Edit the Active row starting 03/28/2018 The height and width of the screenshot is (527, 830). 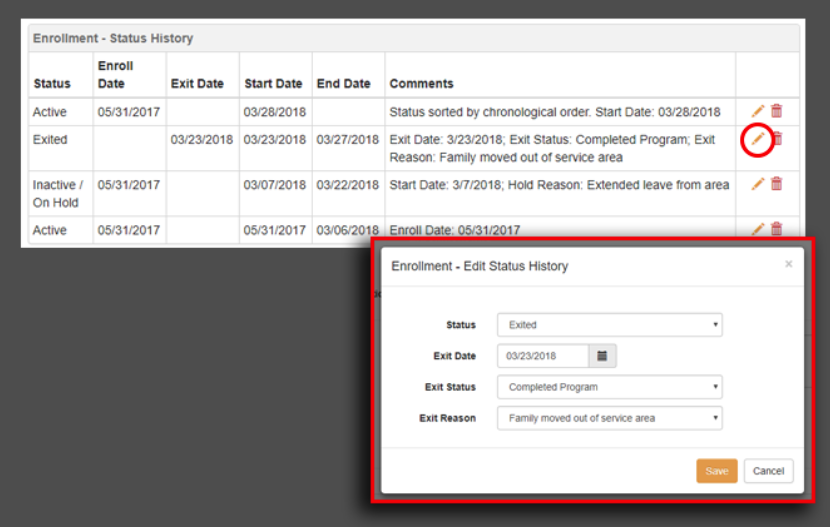click(x=757, y=111)
